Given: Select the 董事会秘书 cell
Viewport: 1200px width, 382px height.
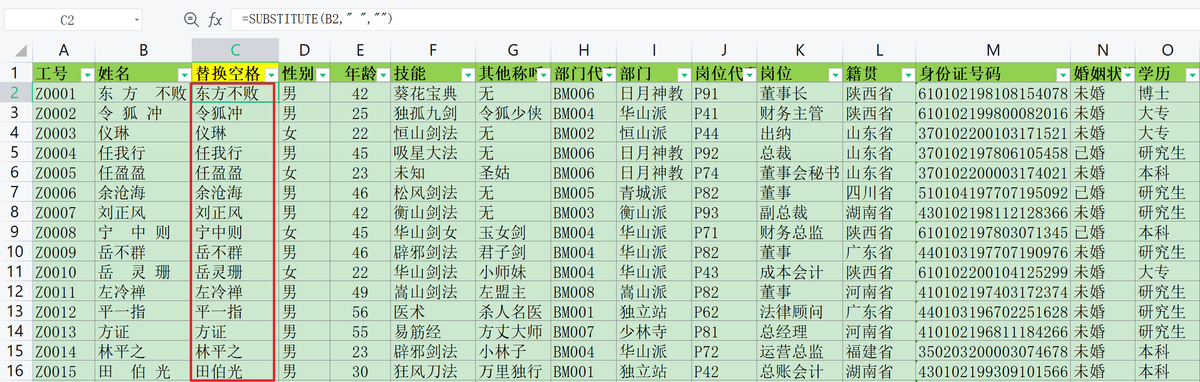Looking at the screenshot, I should point(799,173).
